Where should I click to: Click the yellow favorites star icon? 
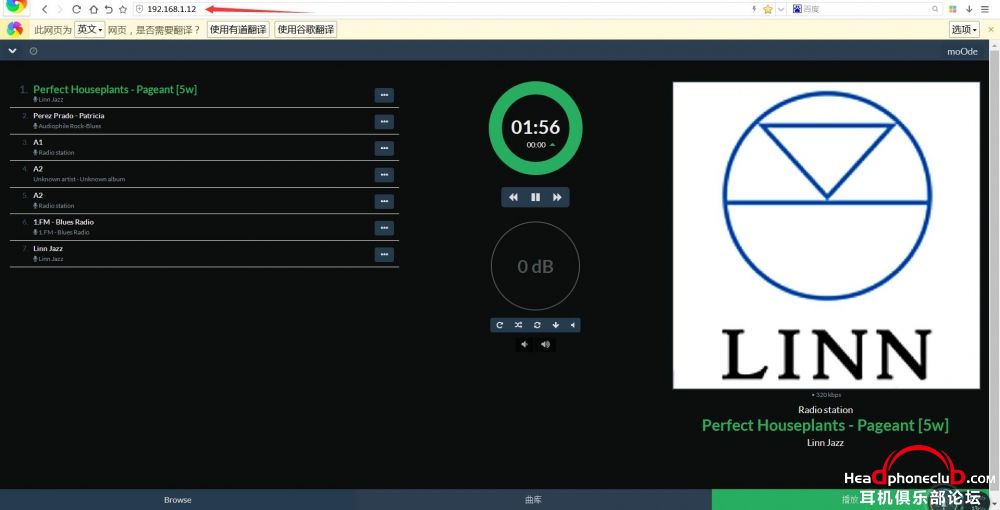(x=768, y=9)
